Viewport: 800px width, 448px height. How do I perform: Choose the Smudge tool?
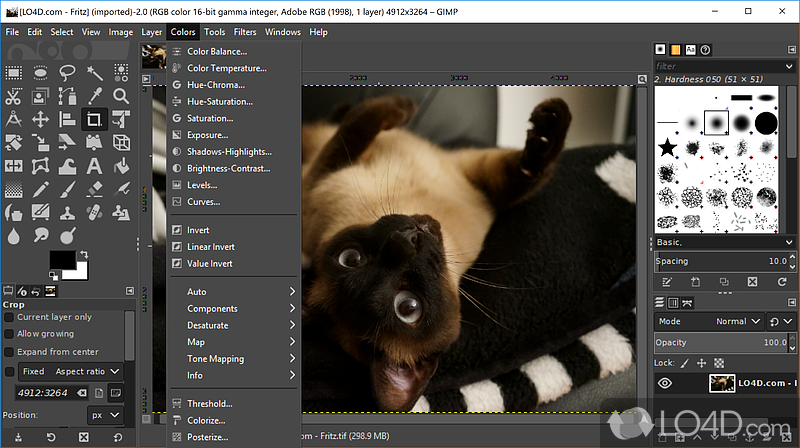40,236
